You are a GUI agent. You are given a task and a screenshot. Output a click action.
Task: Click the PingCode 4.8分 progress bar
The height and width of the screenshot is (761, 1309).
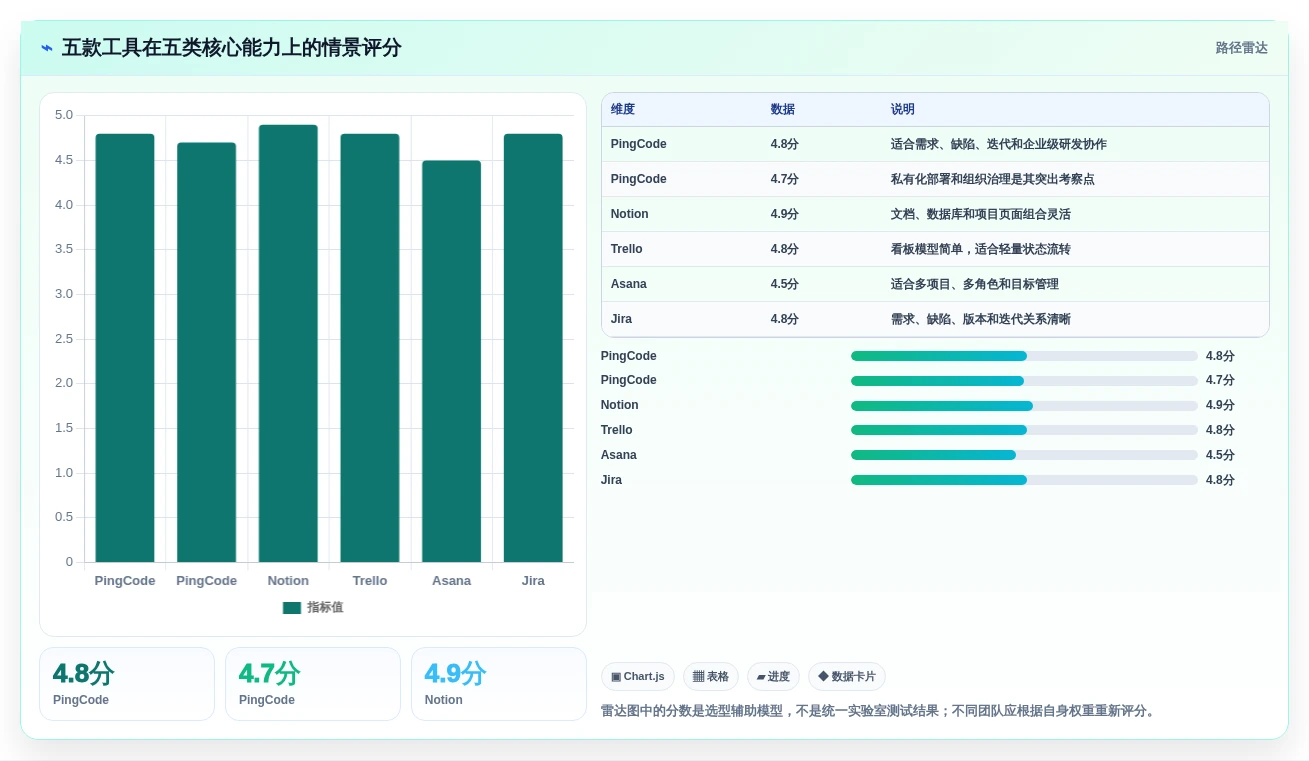[1024, 357]
